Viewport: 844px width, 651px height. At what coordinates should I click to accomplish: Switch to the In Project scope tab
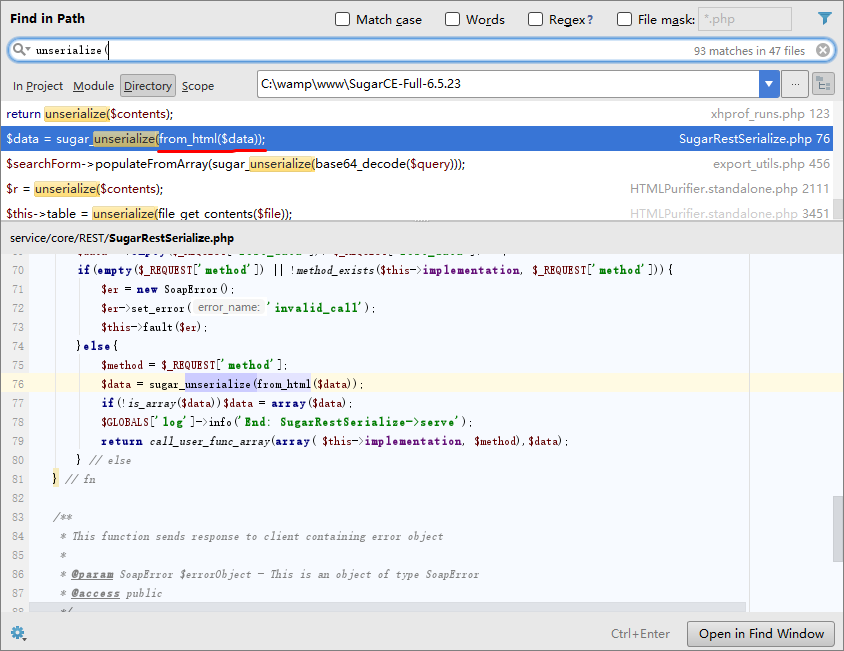(38, 86)
